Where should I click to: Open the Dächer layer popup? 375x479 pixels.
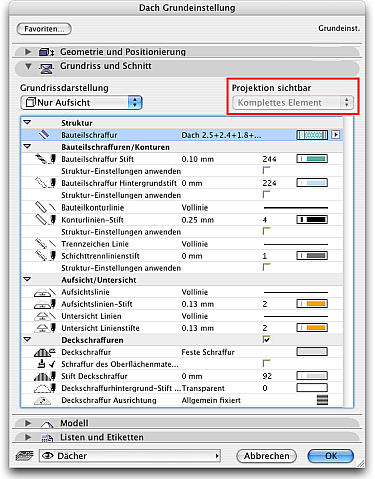[x=130, y=456]
